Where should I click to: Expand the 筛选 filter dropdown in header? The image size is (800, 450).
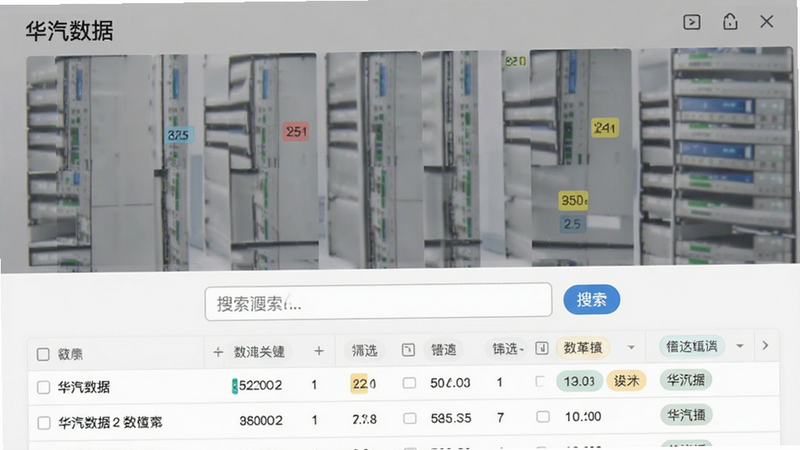507,349
